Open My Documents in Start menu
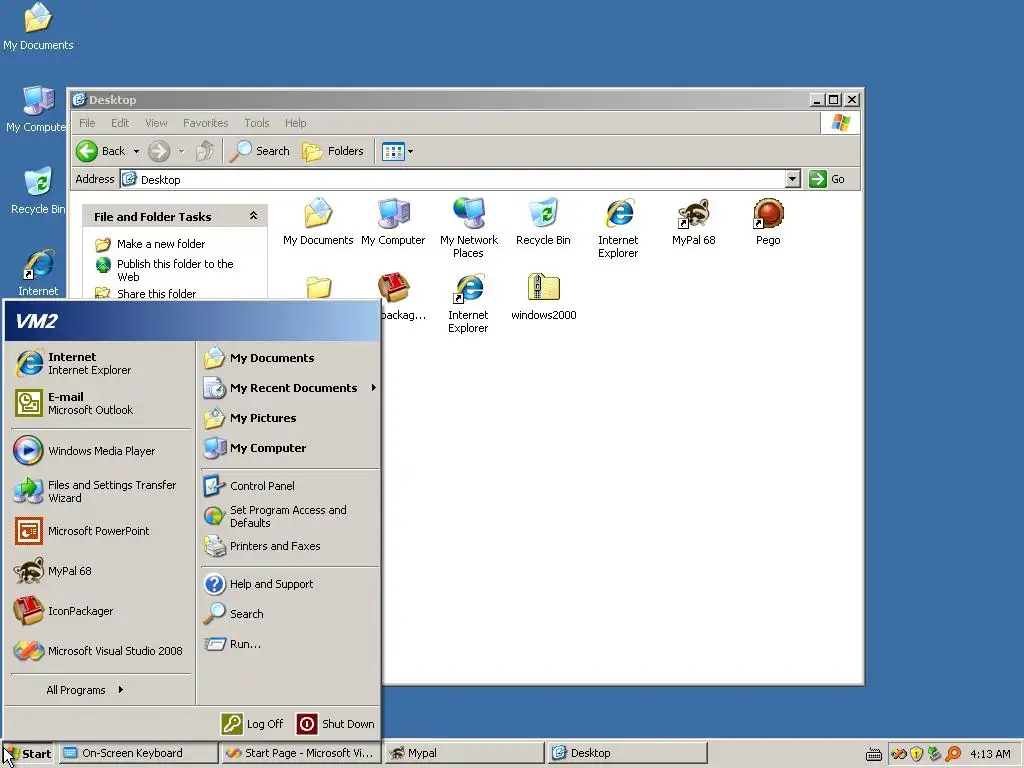The width and height of the screenshot is (1024, 768). click(x=289, y=358)
